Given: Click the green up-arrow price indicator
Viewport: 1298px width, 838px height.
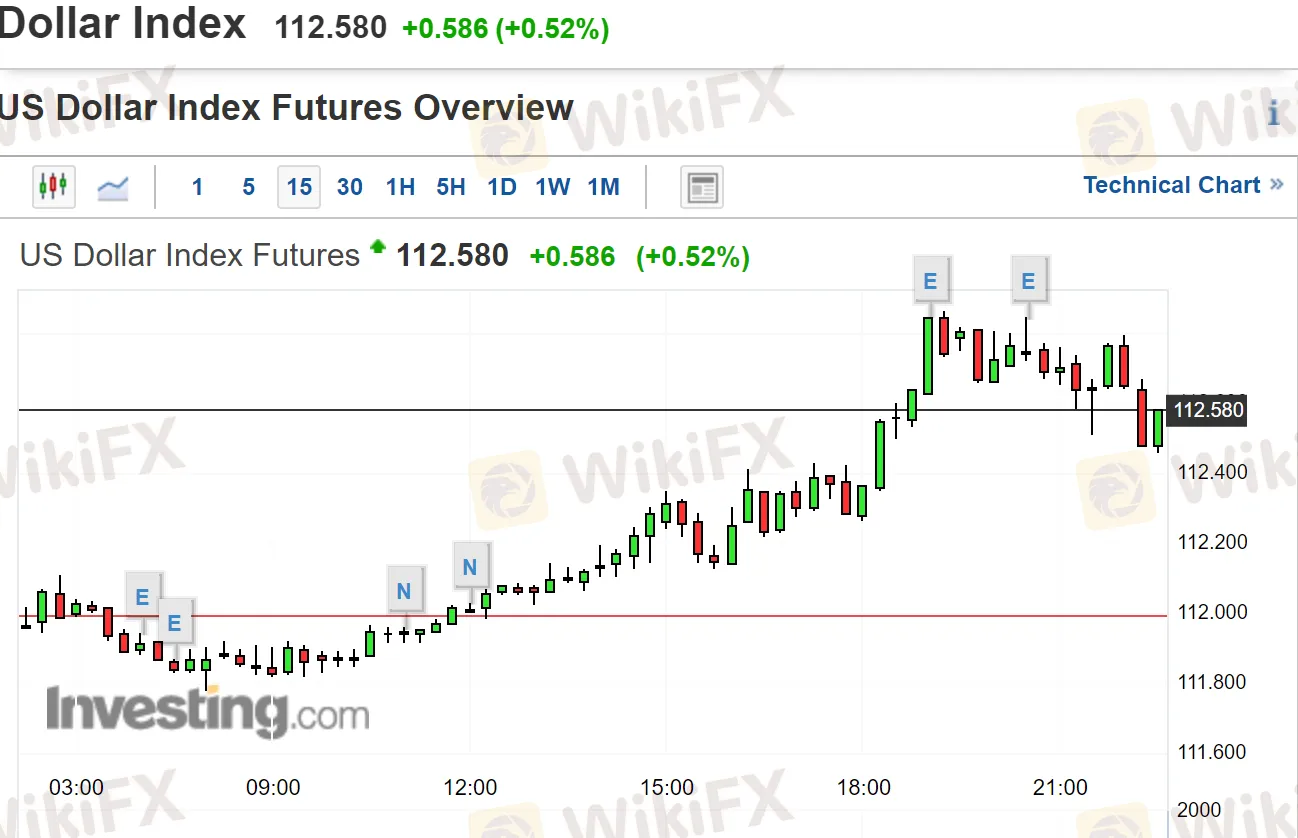Looking at the screenshot, I should 377,246.
